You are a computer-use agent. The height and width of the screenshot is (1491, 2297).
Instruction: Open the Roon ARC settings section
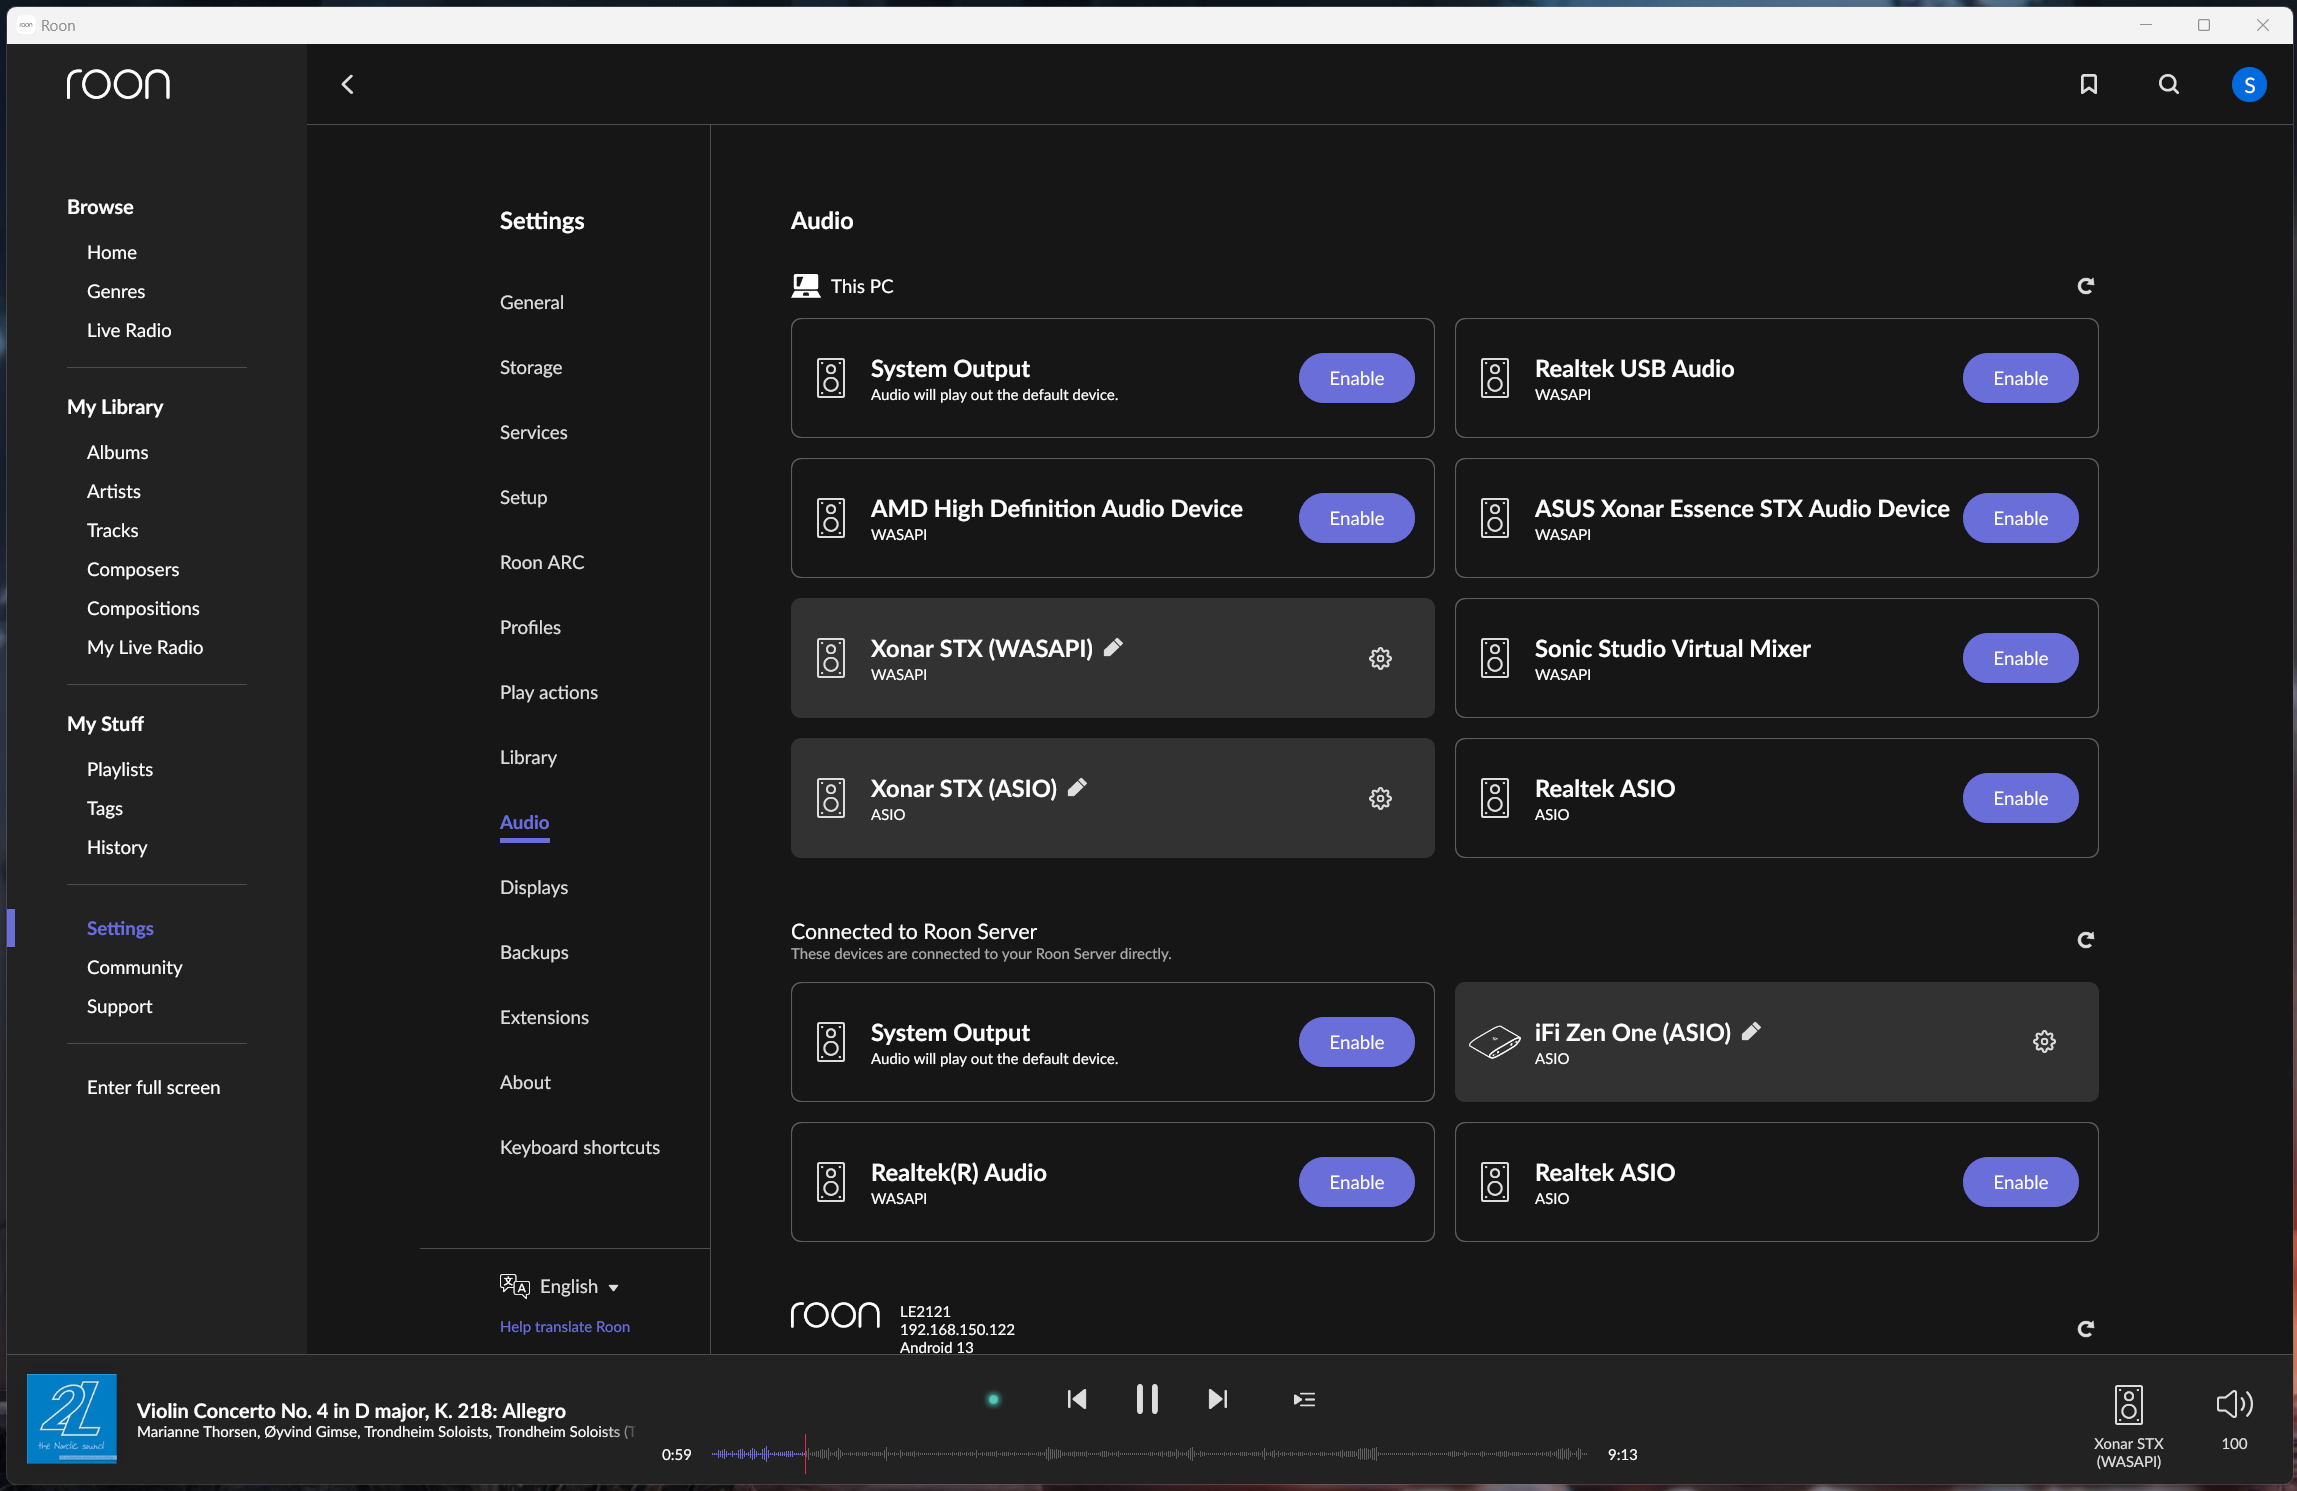pyautogui.click(x=541, y=561)
